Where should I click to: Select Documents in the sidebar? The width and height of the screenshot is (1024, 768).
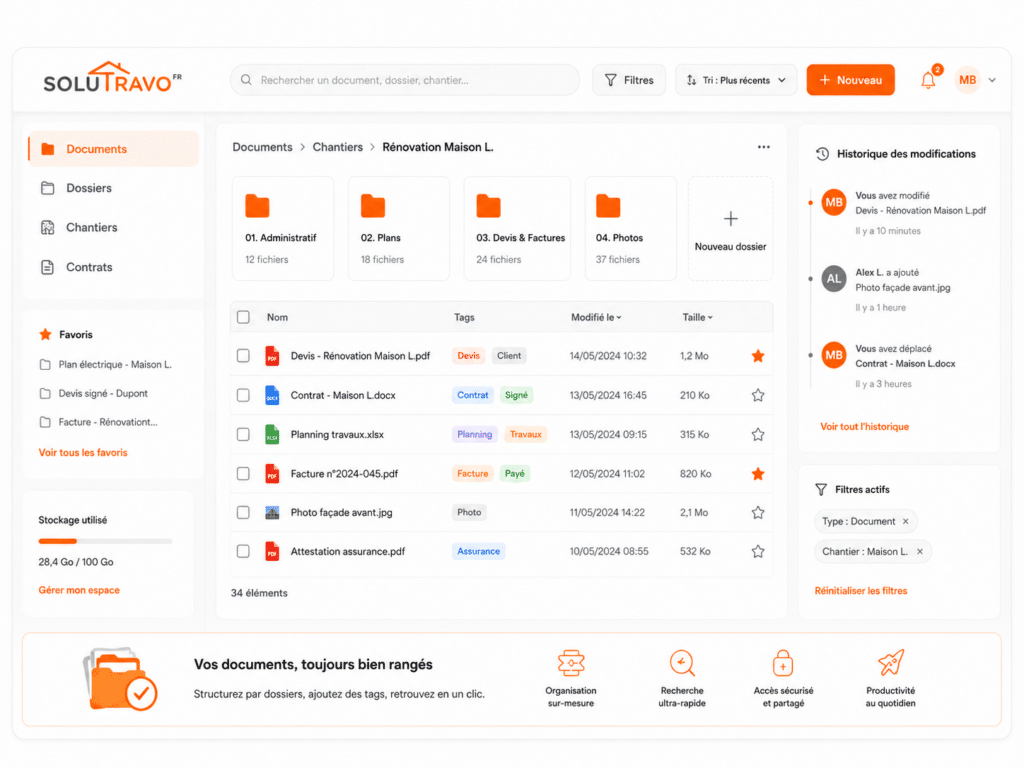(114, 149)
